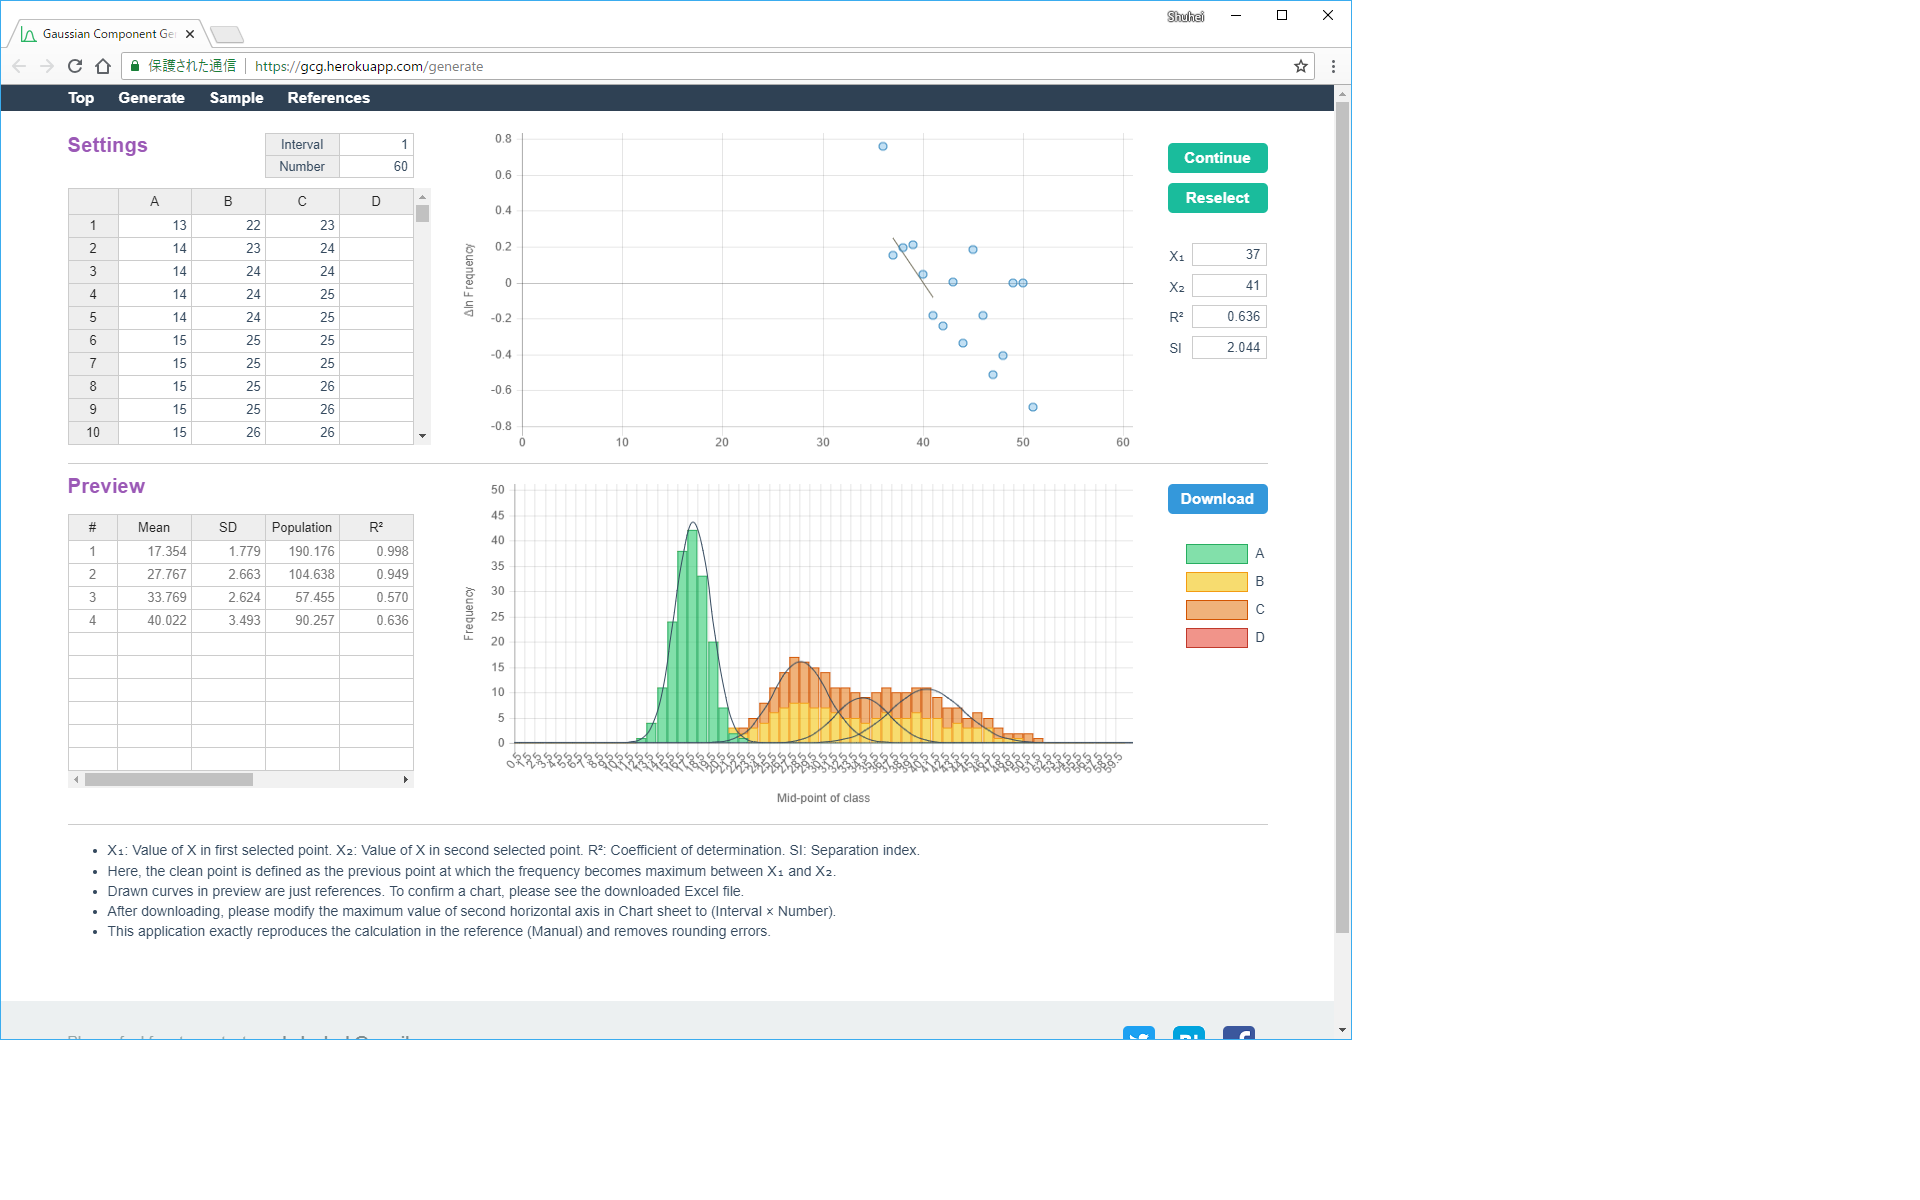The image size is (1920, 1200).
Task: Toggle series A green legend swatch
Action: click(1216, 554)
